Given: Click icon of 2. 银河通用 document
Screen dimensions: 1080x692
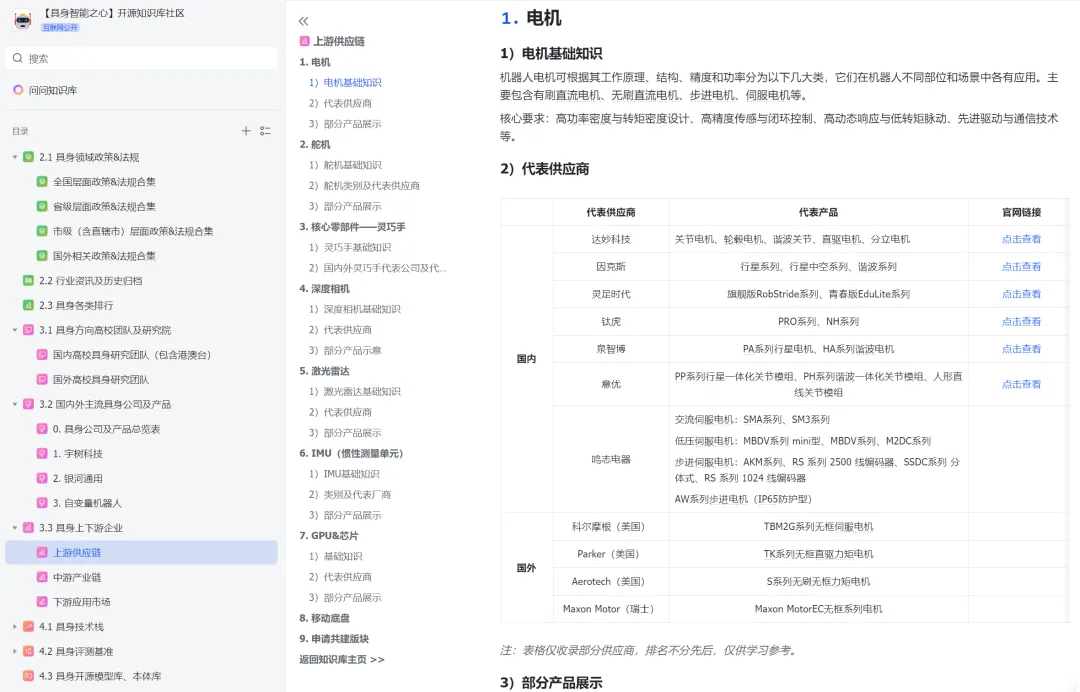Looking at the screenshot, I should pyautogui.click(x=42, y=479).
